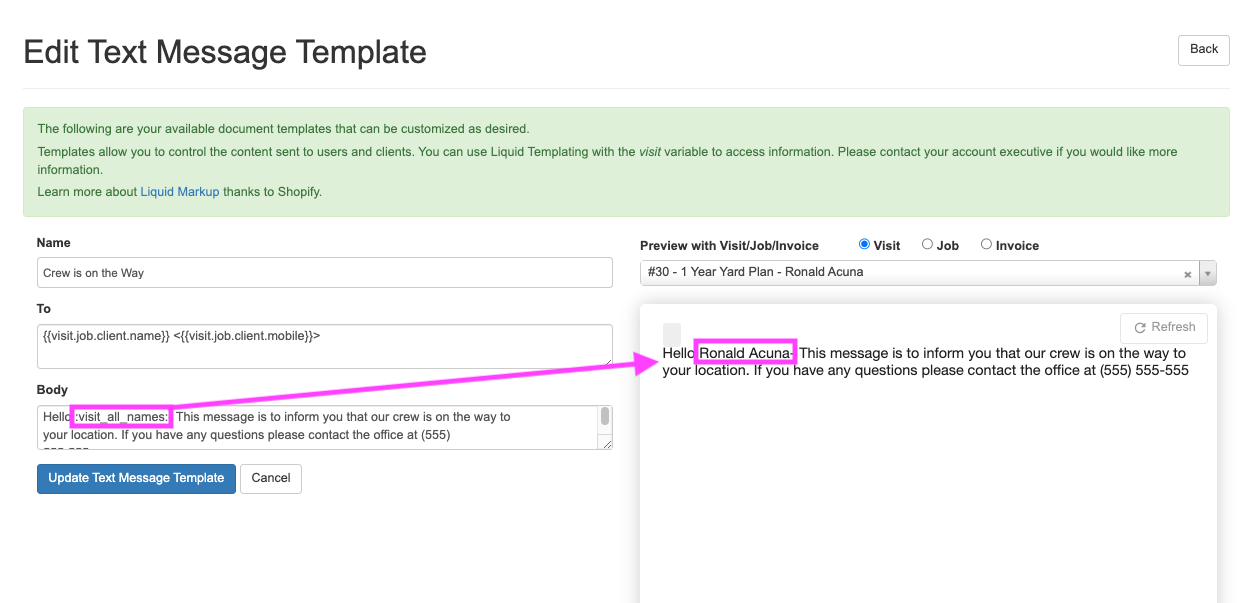Switch preview to Invoice radio option
The height and width of the screenshot is (603, 1248).
click(986, 244)
